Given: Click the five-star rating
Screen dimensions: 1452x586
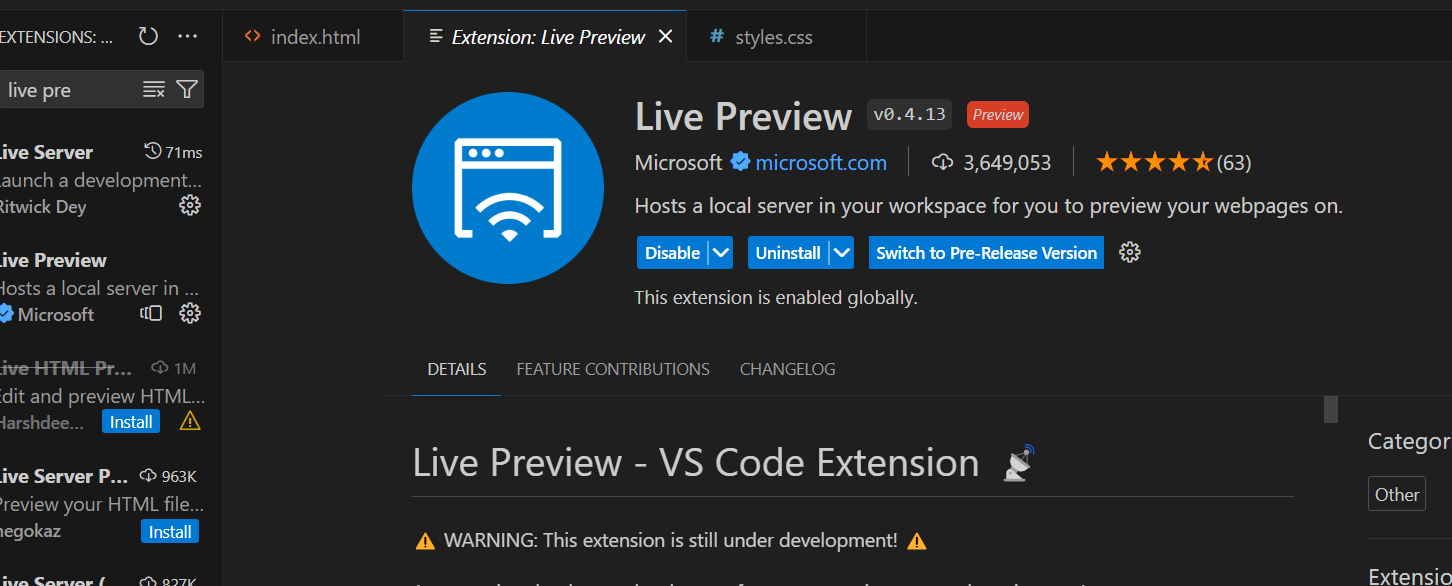Looking at the screenshot, I should (x=1155, y=162).
